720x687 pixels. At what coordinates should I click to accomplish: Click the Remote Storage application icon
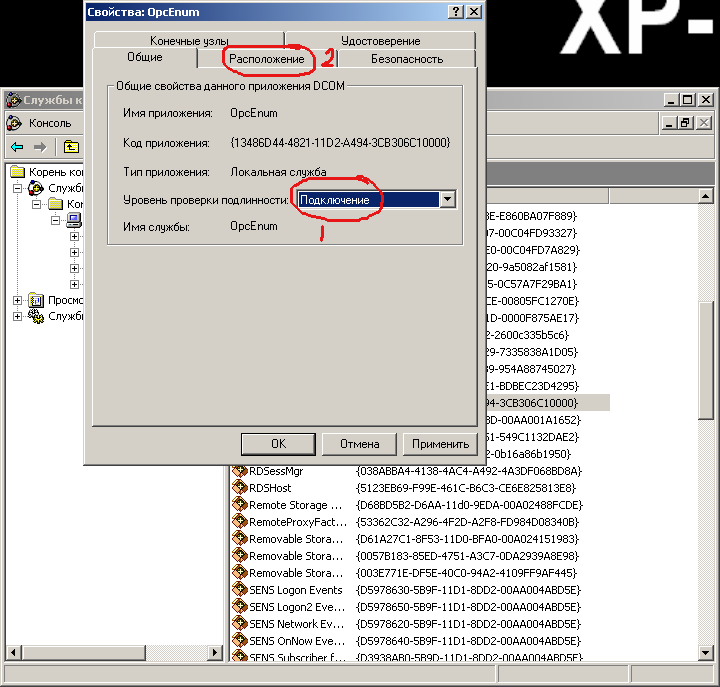(x=240, y=505)
